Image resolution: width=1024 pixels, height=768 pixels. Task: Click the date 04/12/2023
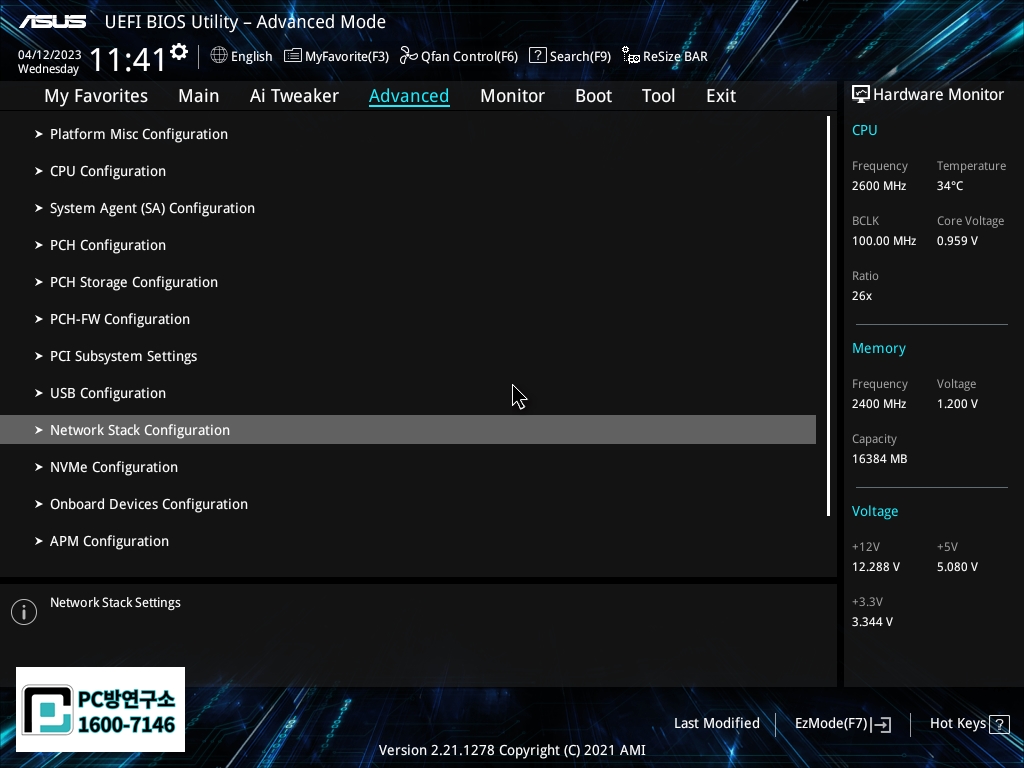tap(50, 55)
